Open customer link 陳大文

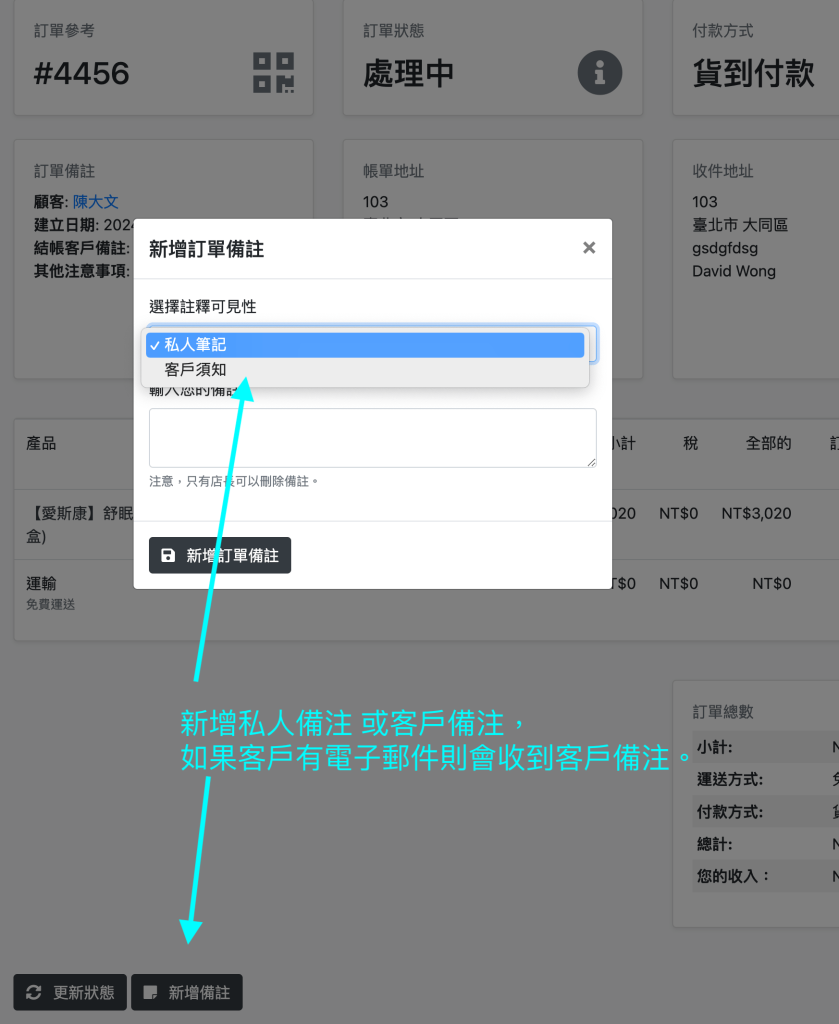(102, 202)
